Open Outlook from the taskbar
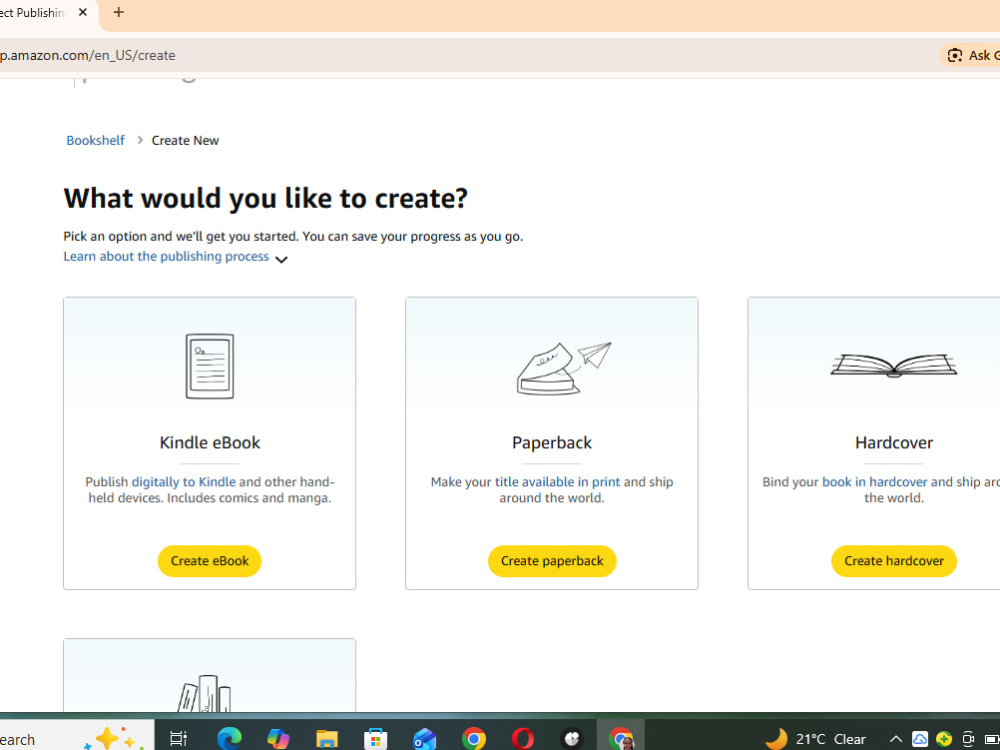 pos(424,739)
